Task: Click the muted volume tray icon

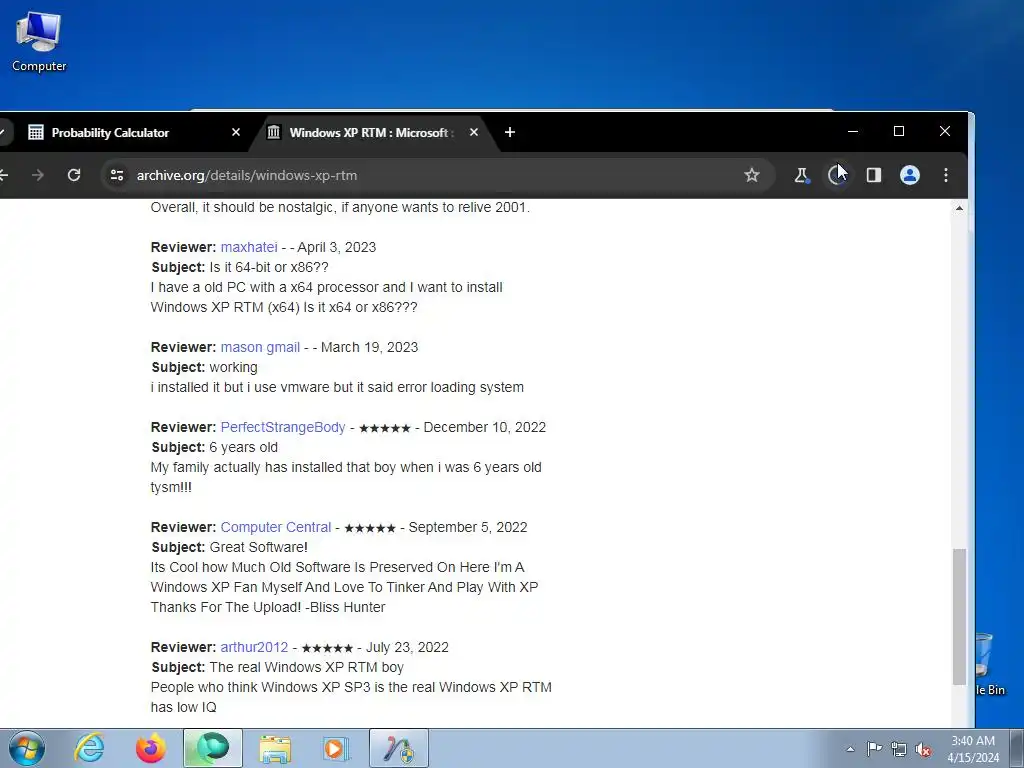Action: click(923, 749)
